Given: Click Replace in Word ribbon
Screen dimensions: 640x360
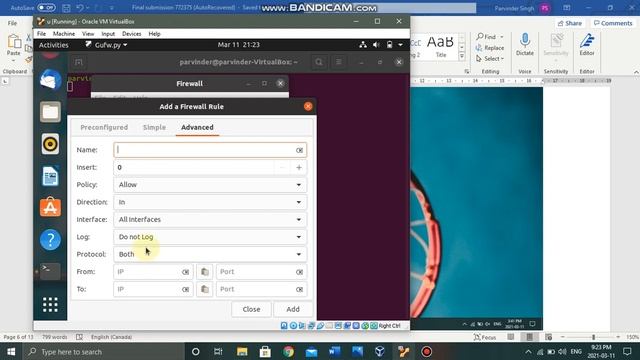Looking at the screenshot, I should tap(489, 48).
